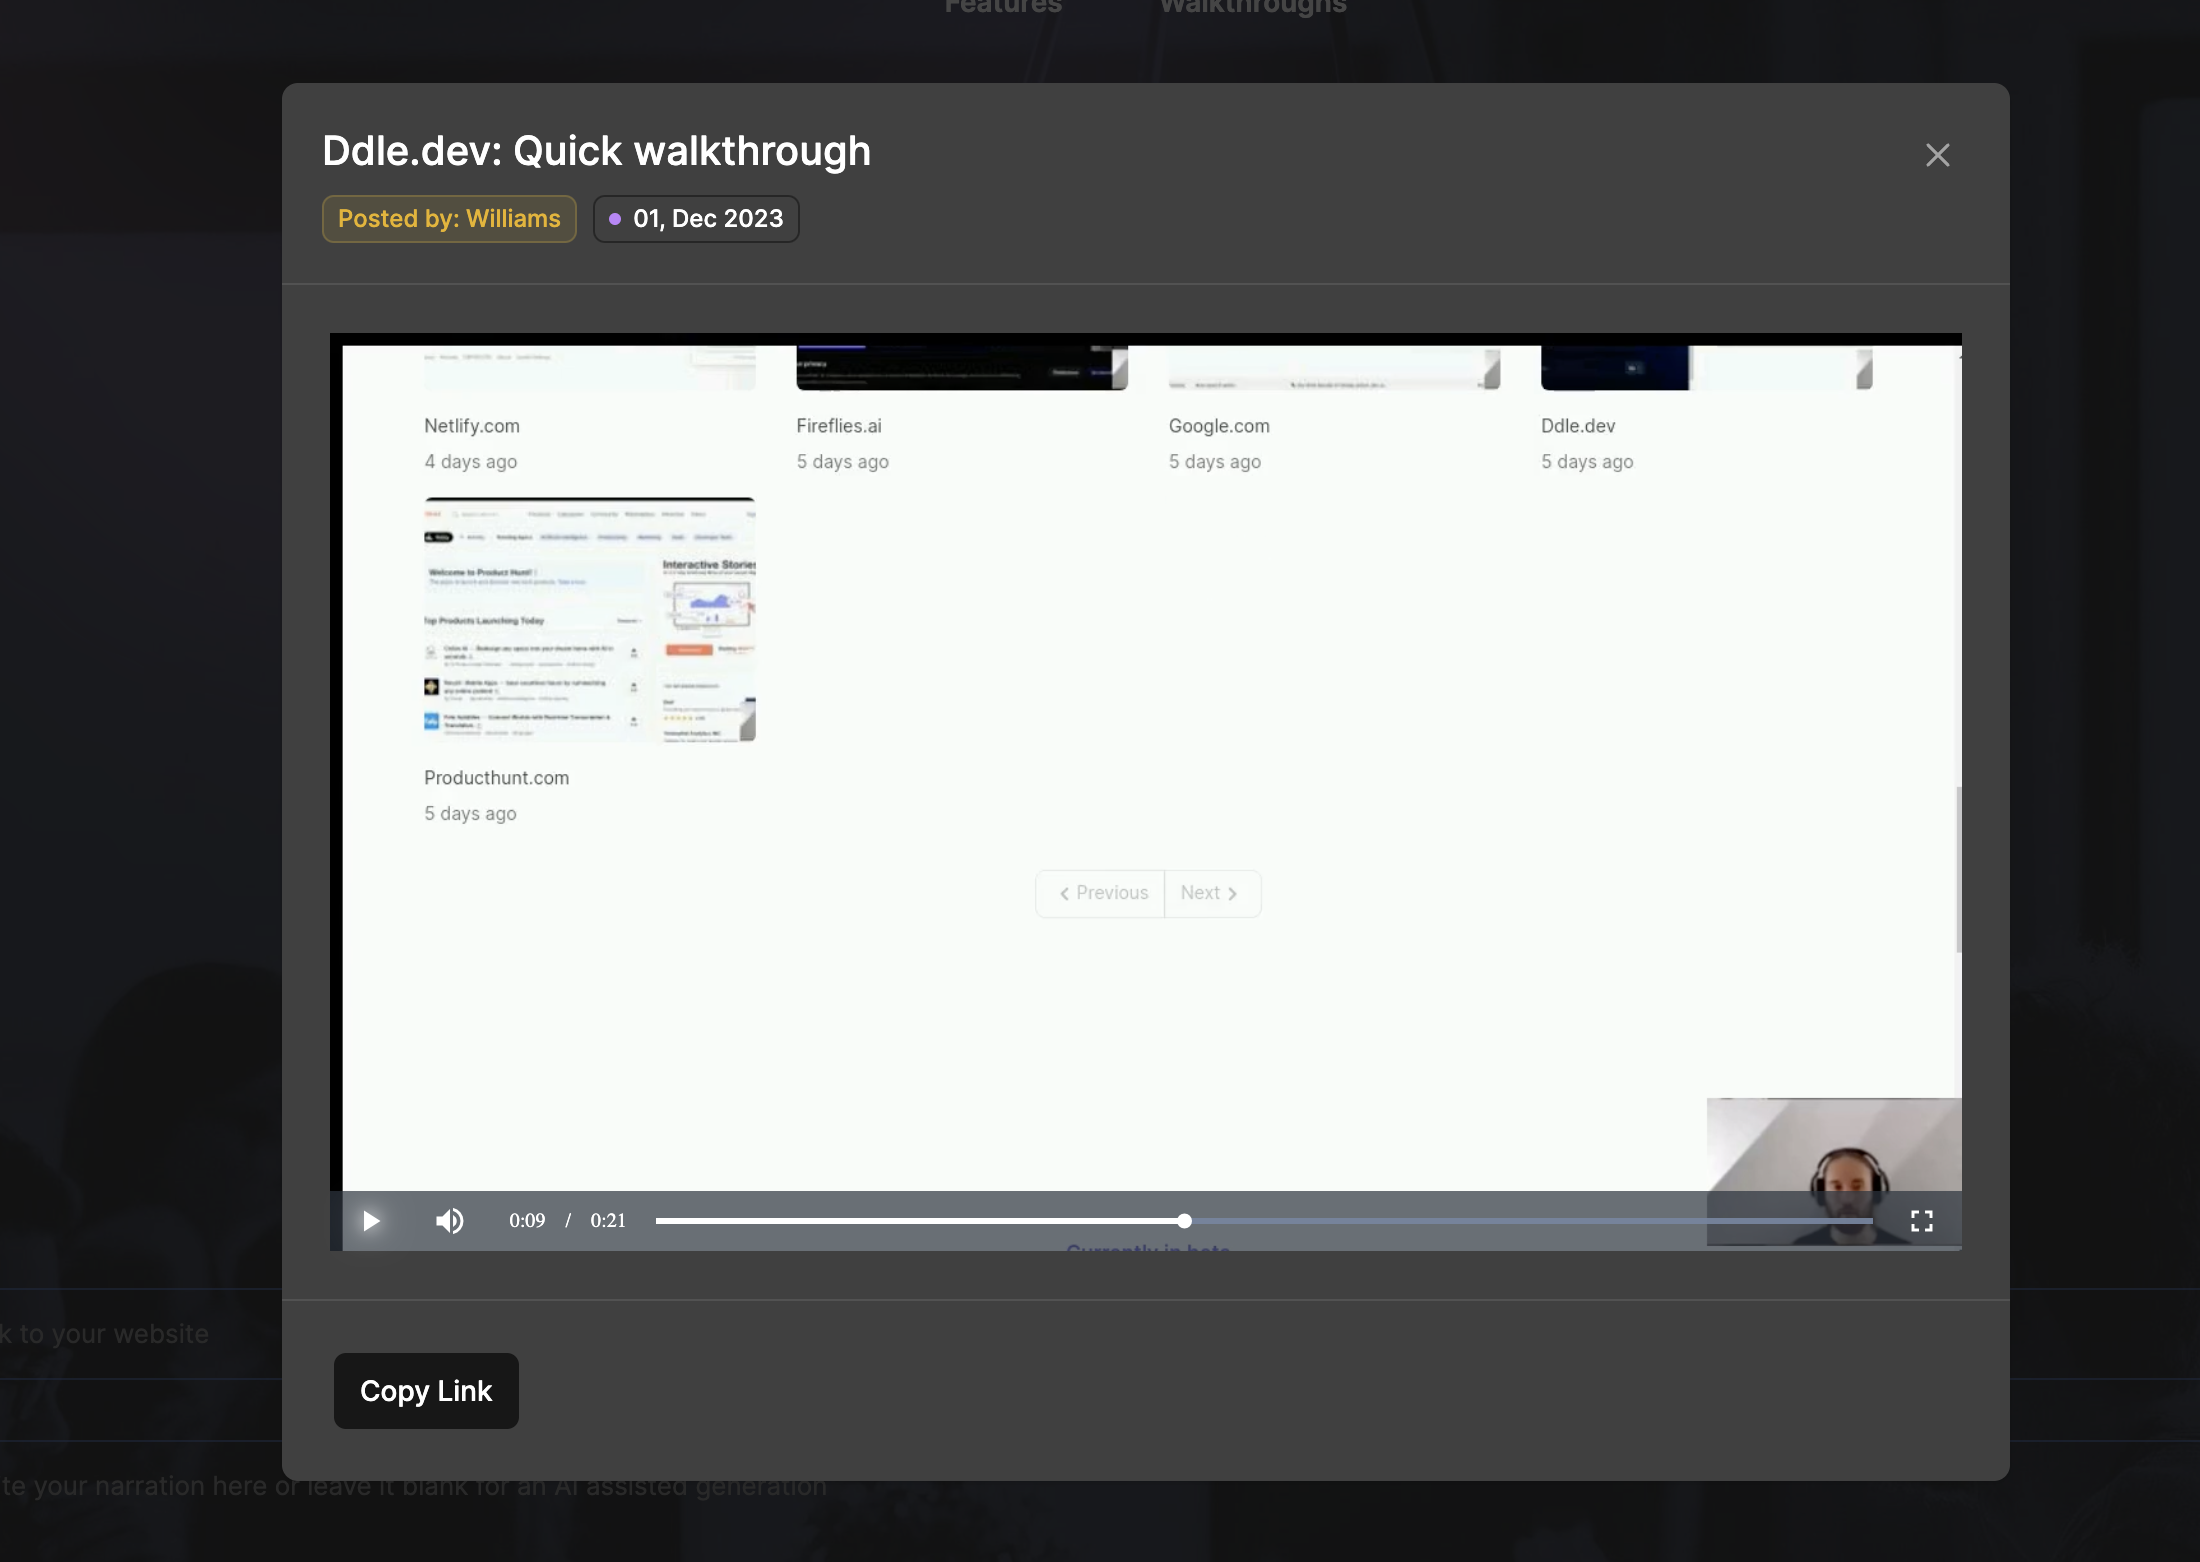
Task: Open the Google.com thumbnail preview
Action: pyautogui.click(x=1333, y=368)
